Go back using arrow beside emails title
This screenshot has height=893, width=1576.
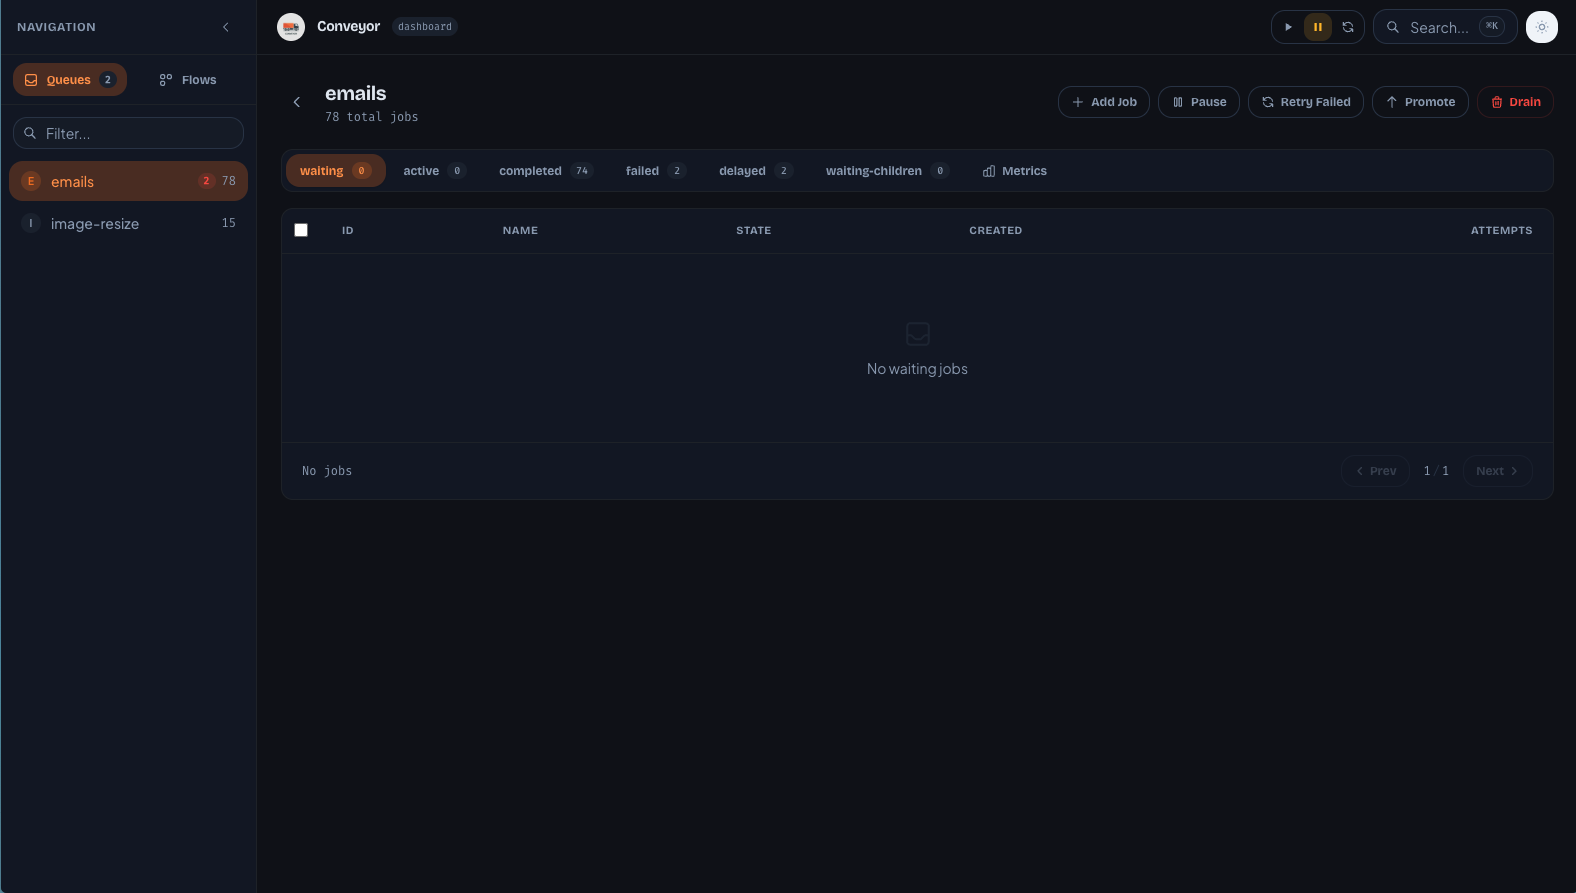[x=297, y=102]
